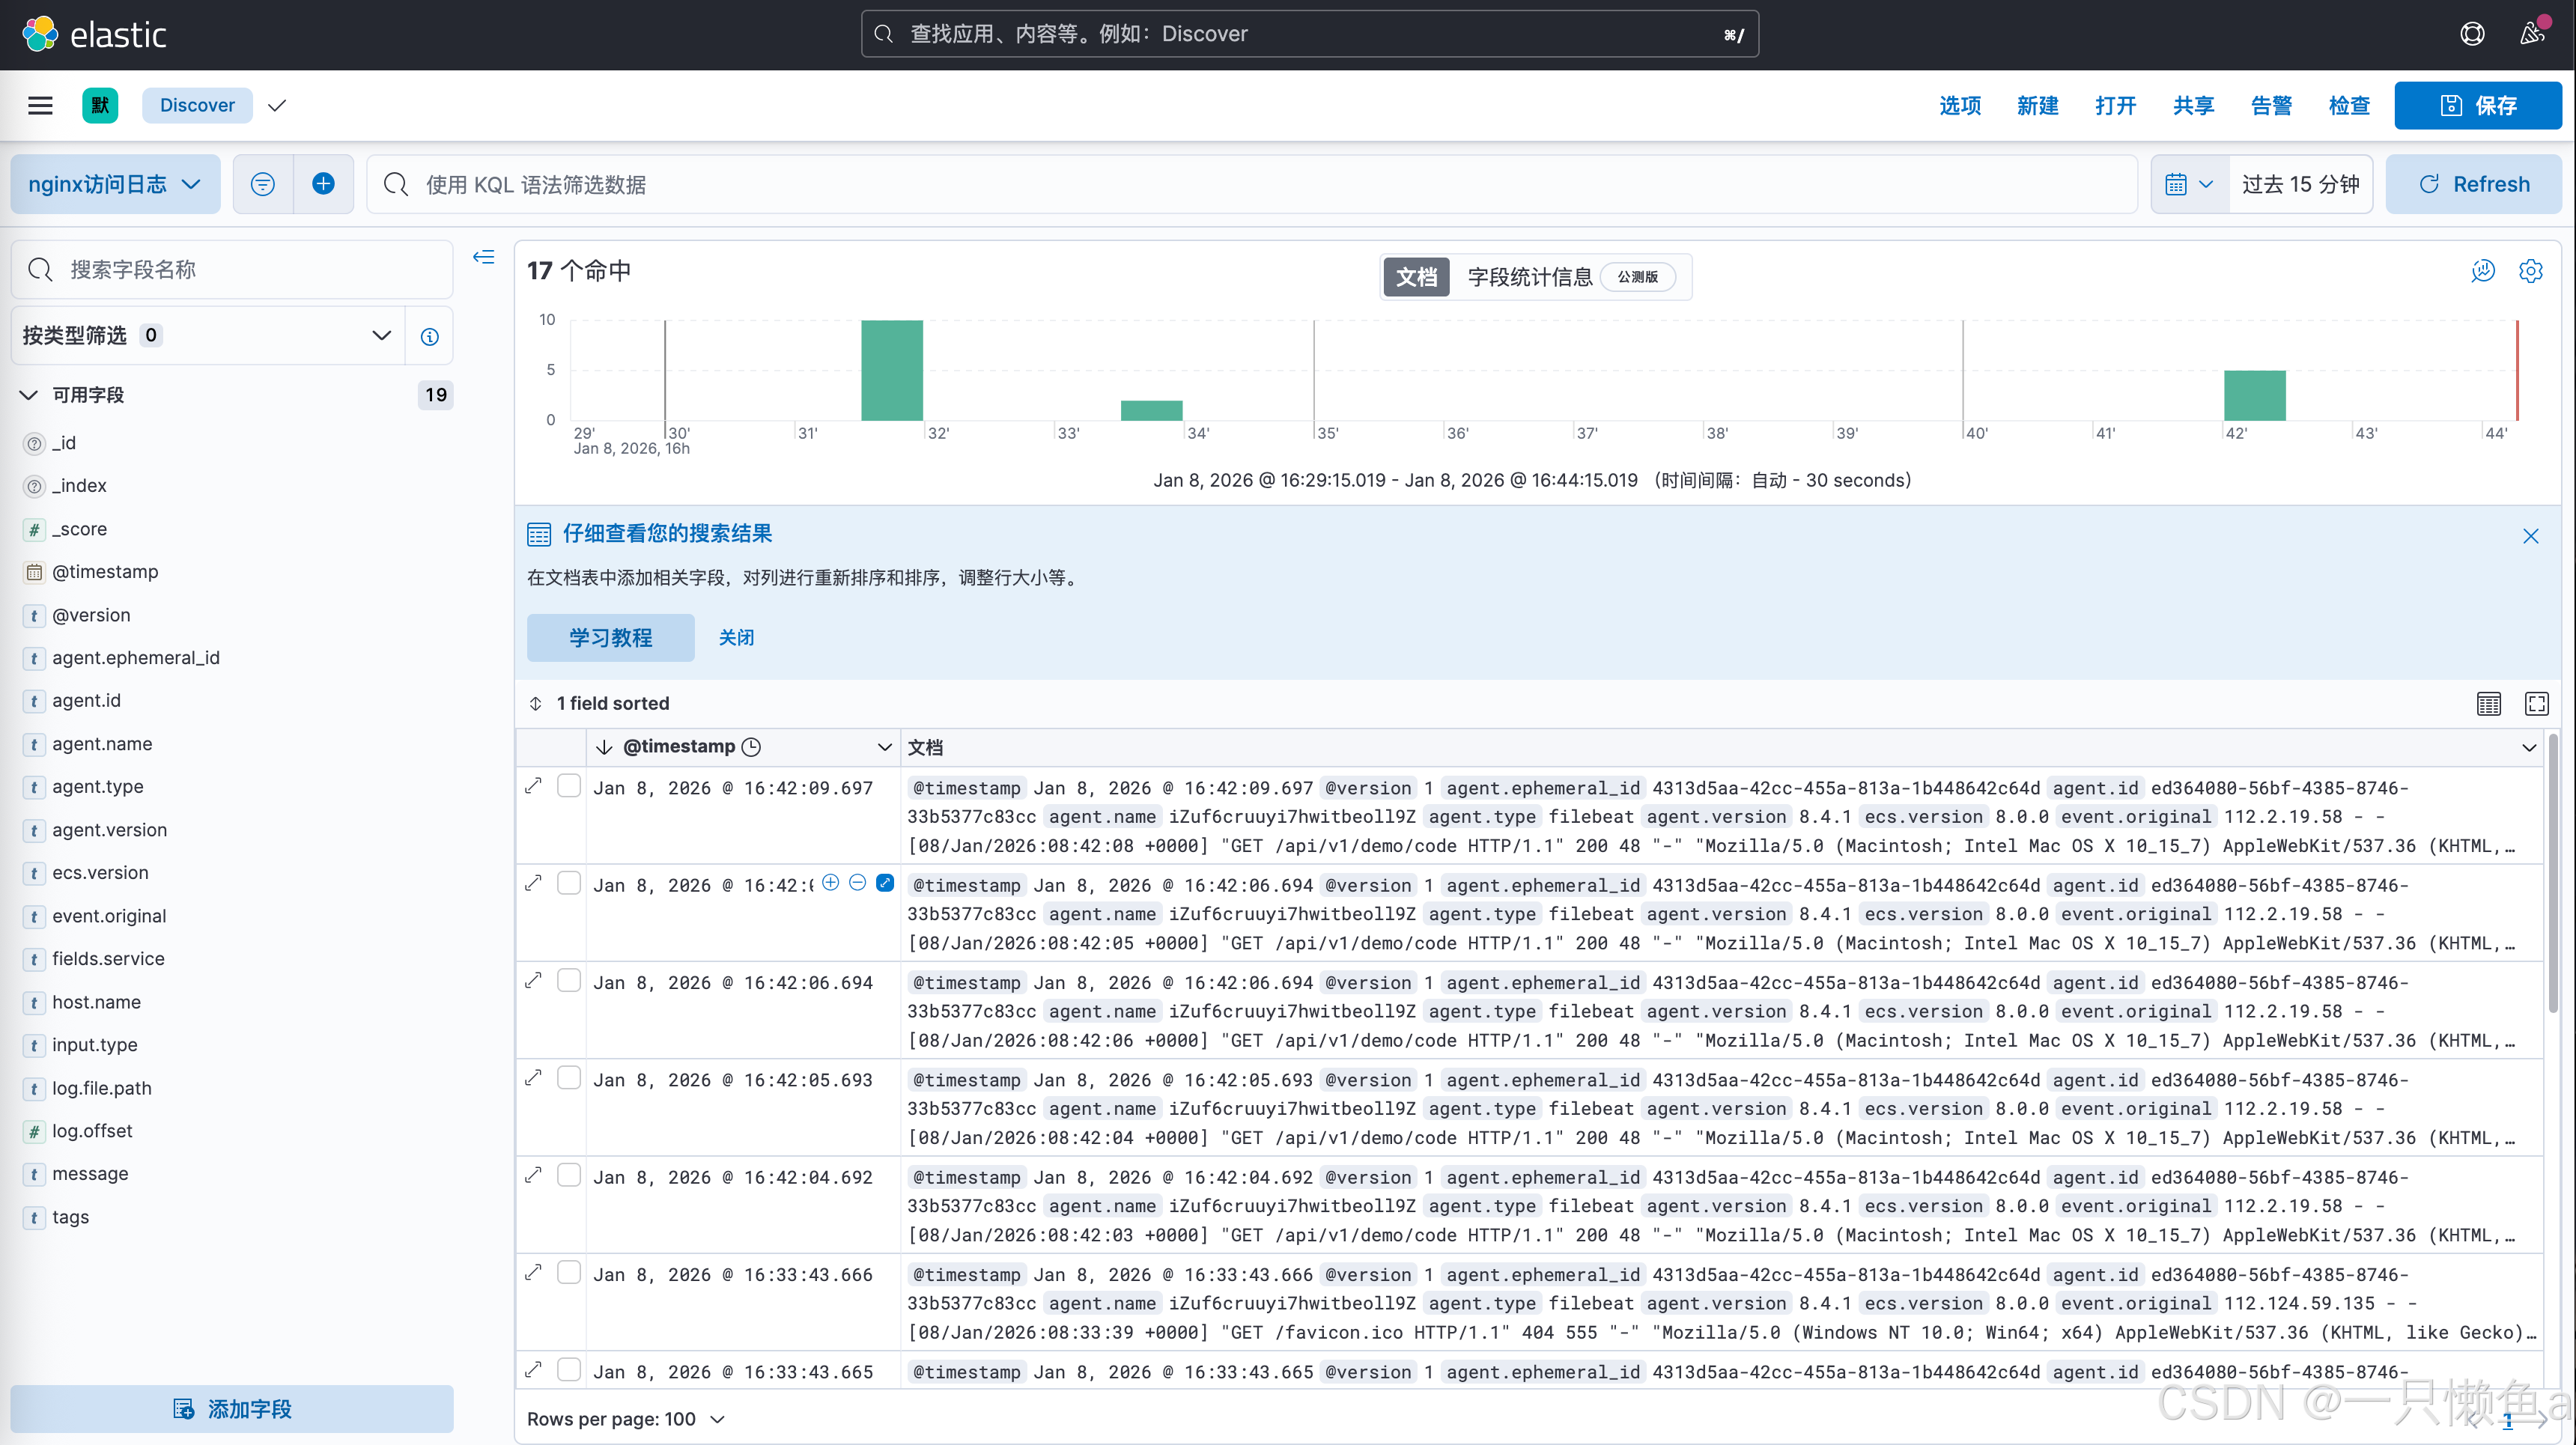Viewport: 2576px width, 1445px height.
Task: Collapse the field sidebar with arrow icon
Action: (x=483, y=258)
